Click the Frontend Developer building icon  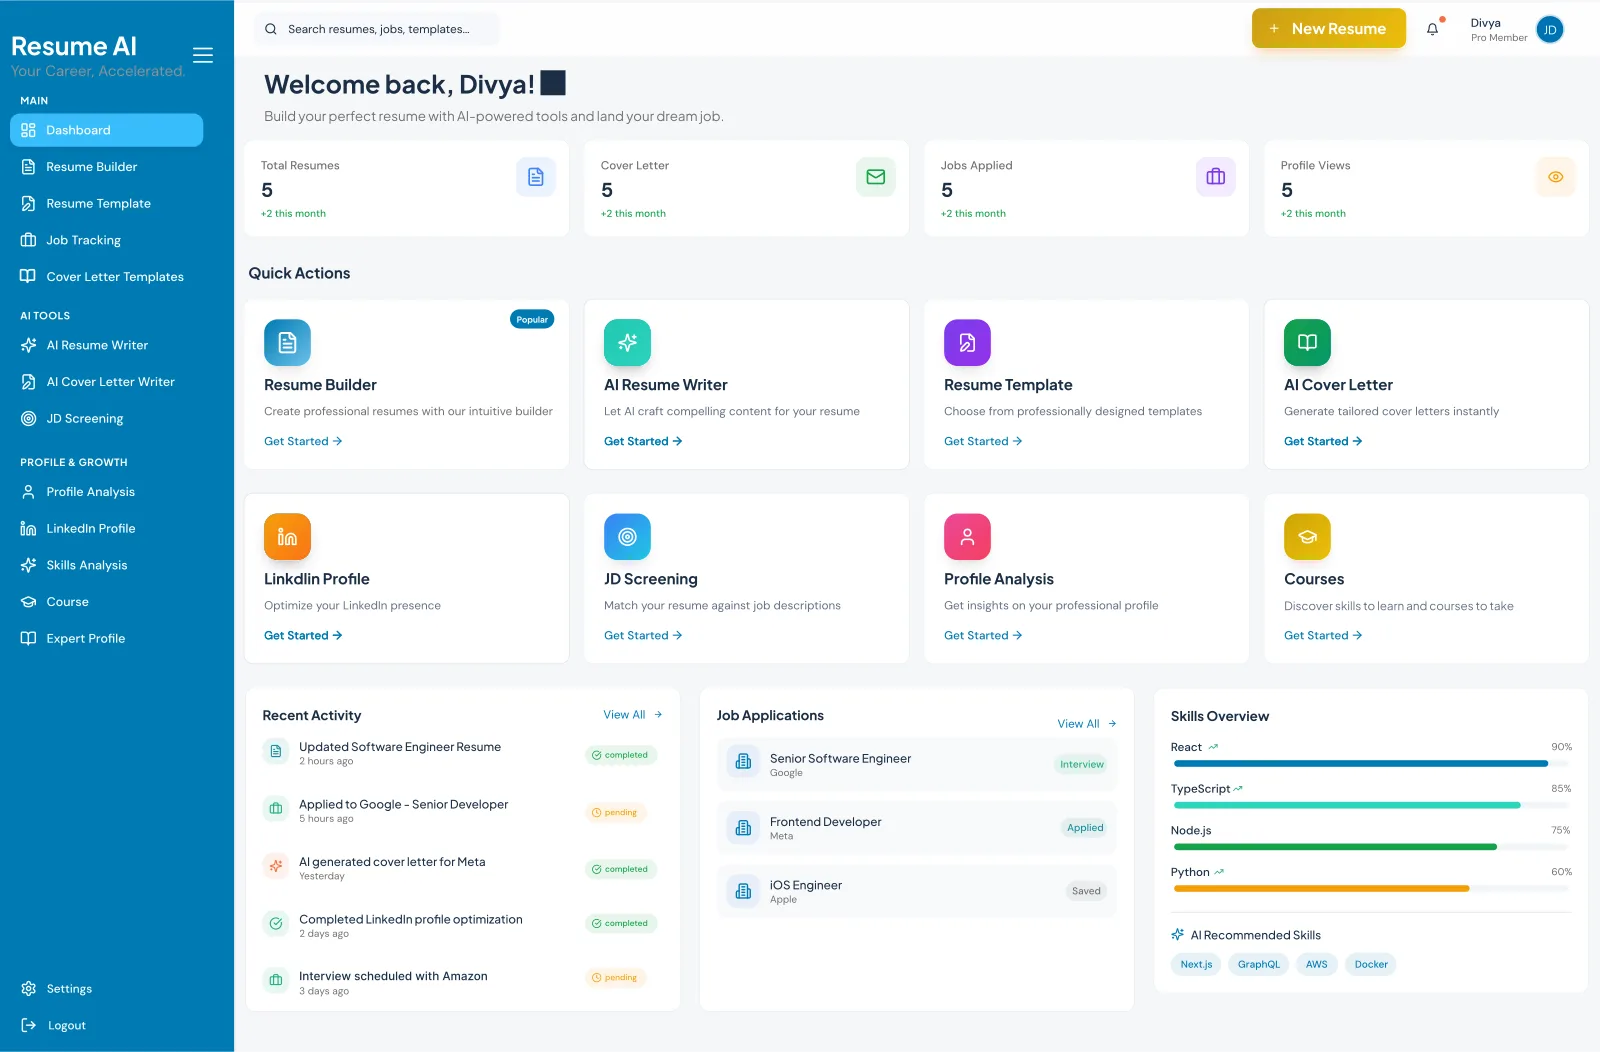(x=743, y=828)
